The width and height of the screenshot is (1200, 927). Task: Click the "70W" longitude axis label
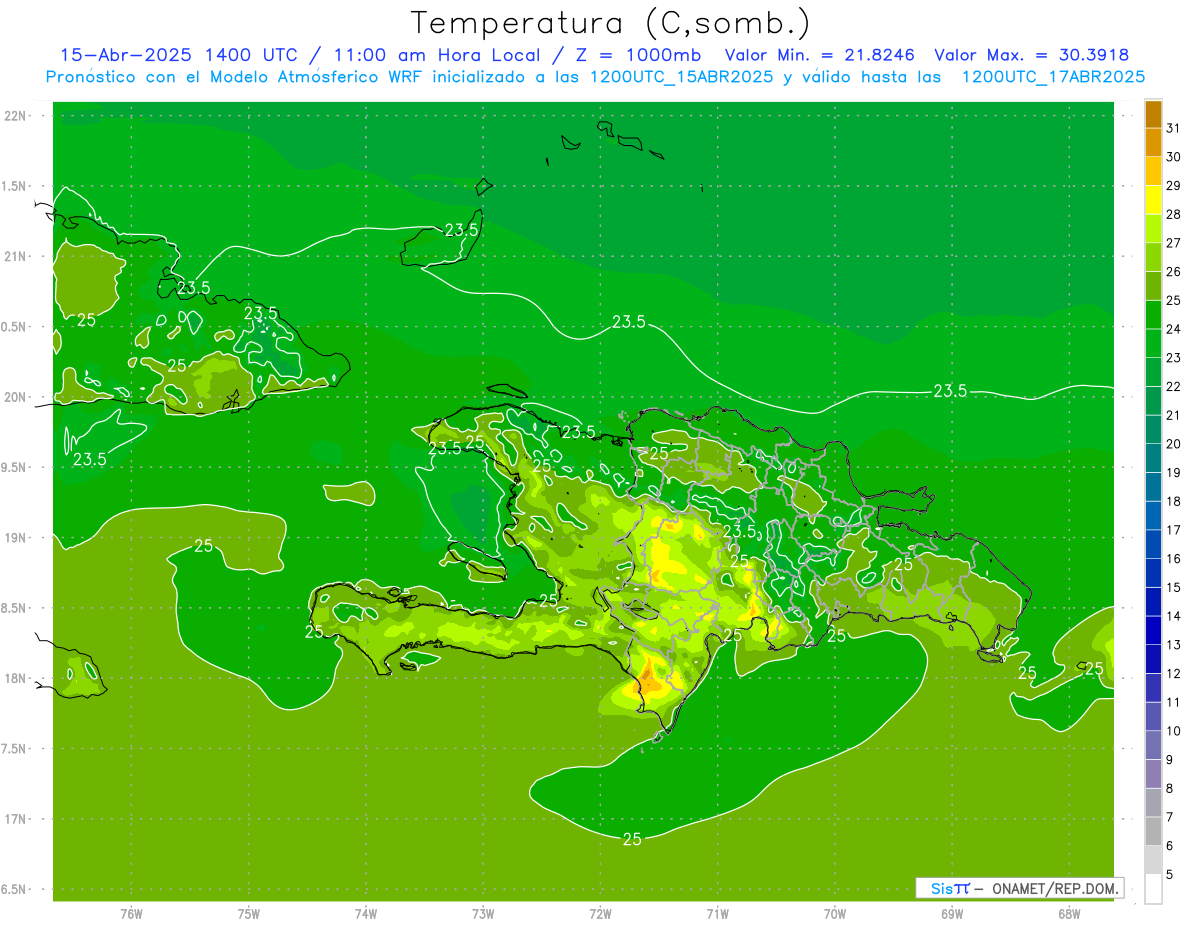pyautogui.click(x=834, y=913)
